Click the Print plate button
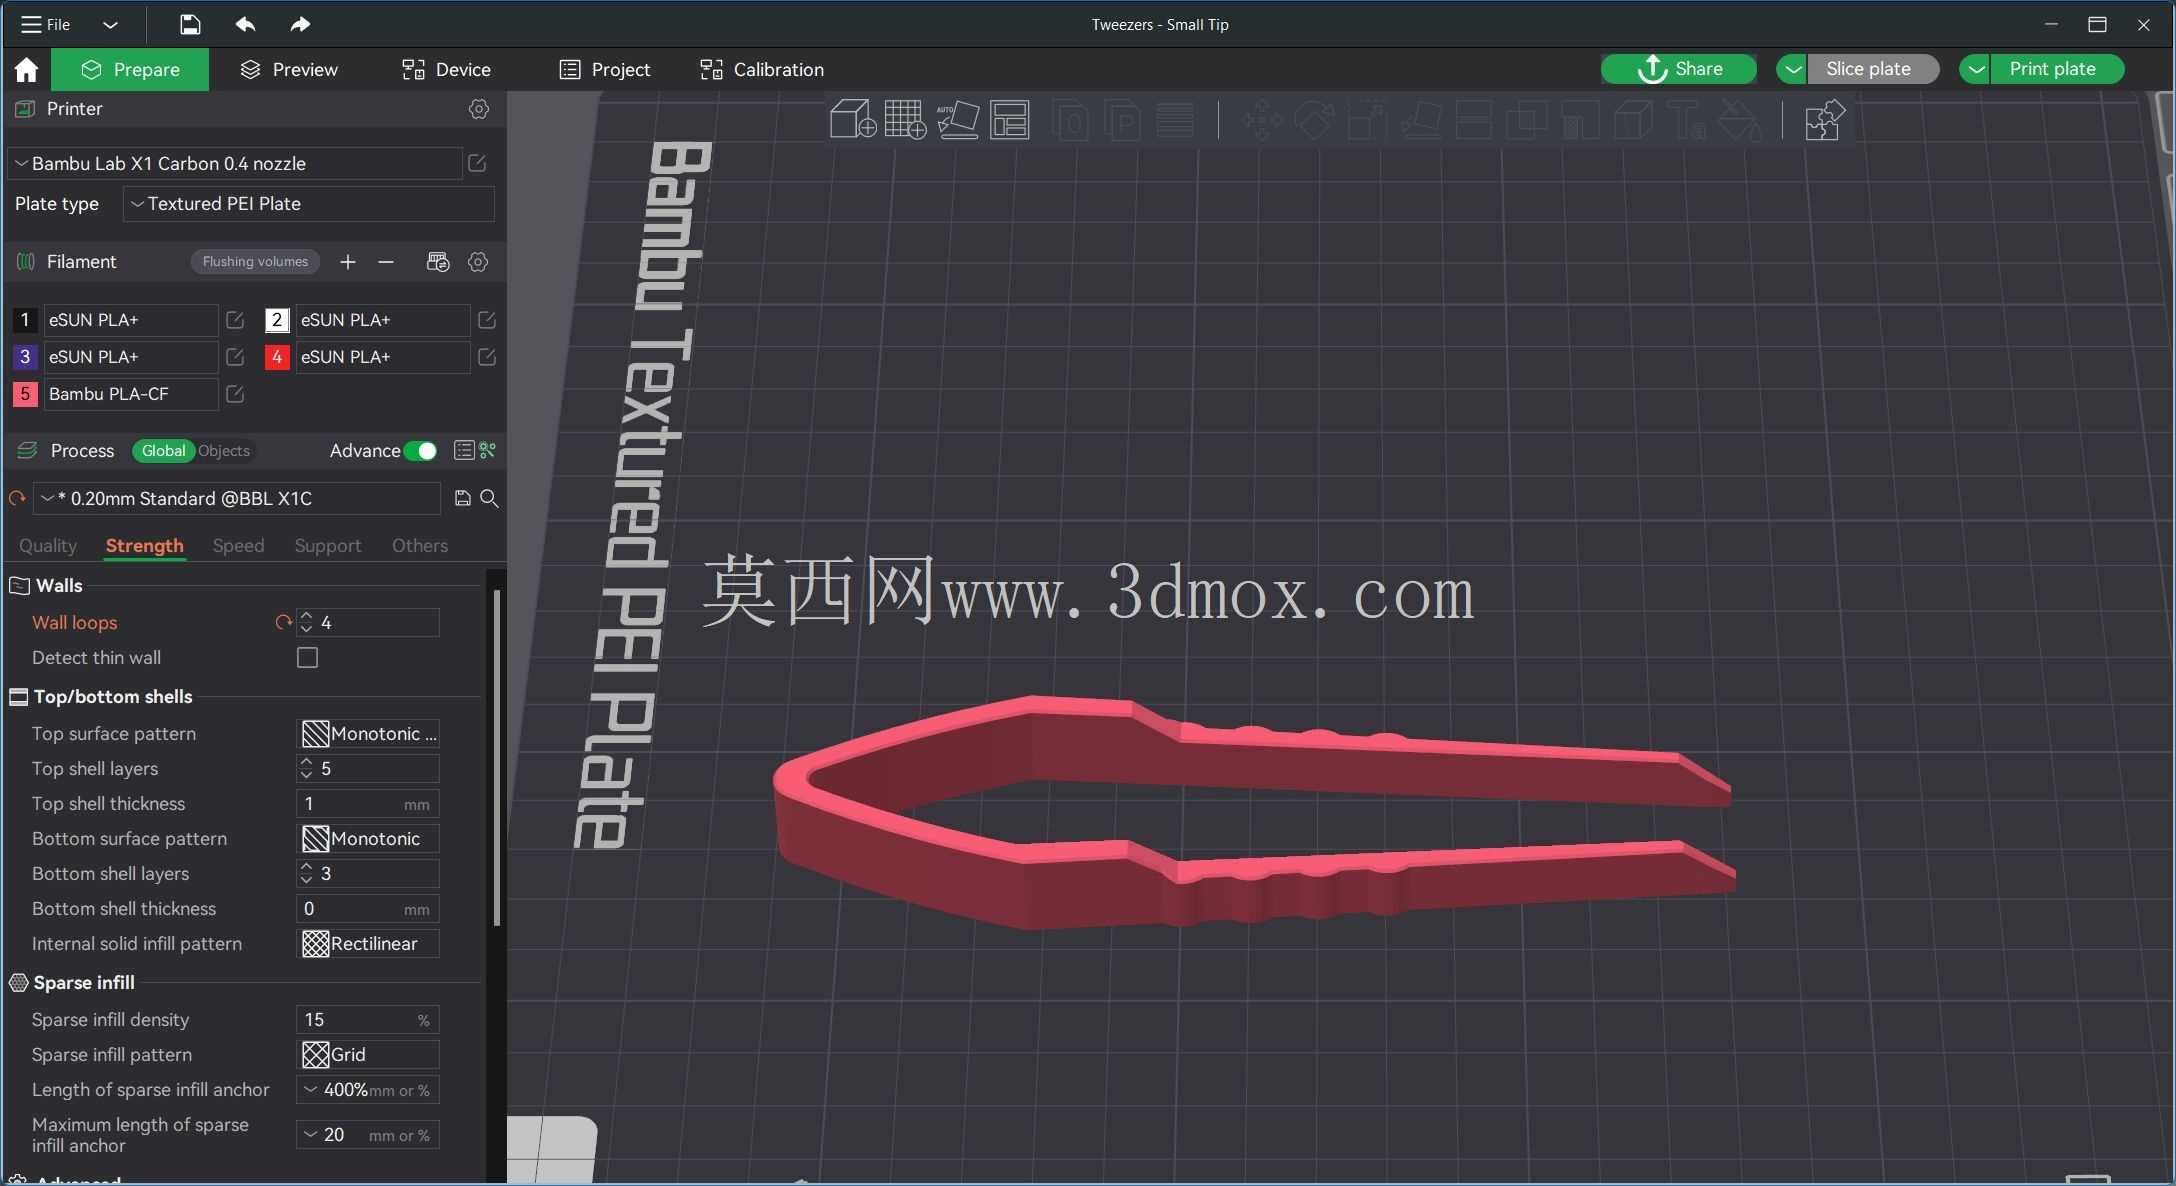The height and width of the screenshot is (1186, 2176). (2056, 69)
